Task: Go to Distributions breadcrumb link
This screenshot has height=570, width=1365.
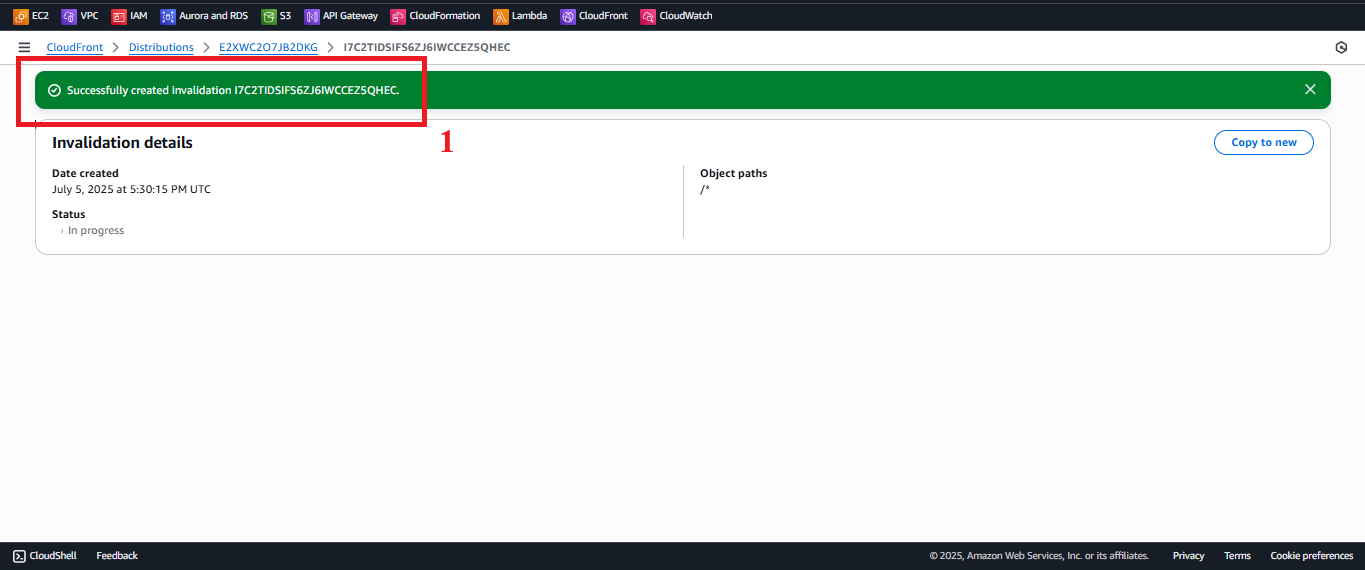Action: pos(161,47)
